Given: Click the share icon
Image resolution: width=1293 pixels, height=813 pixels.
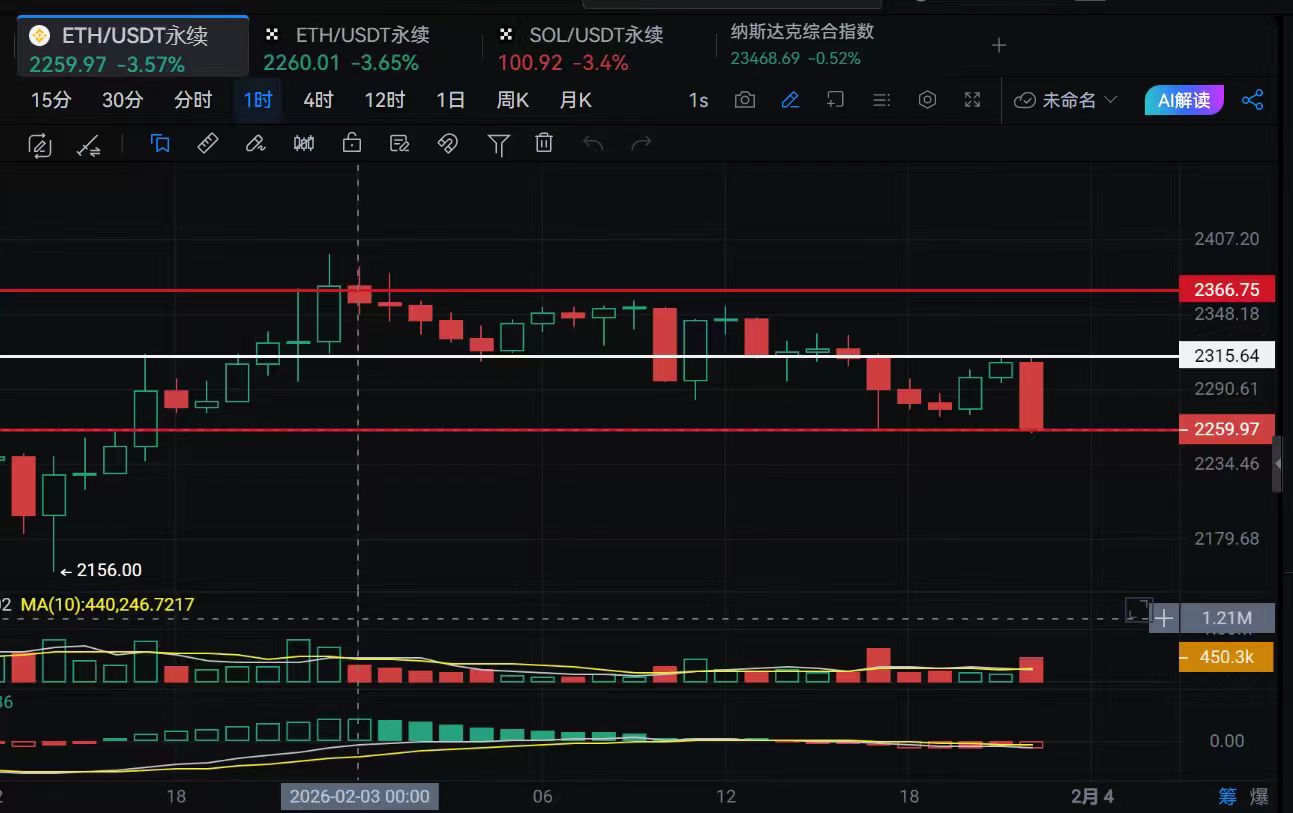Looking at the screenshot, I should (1252, 100).
